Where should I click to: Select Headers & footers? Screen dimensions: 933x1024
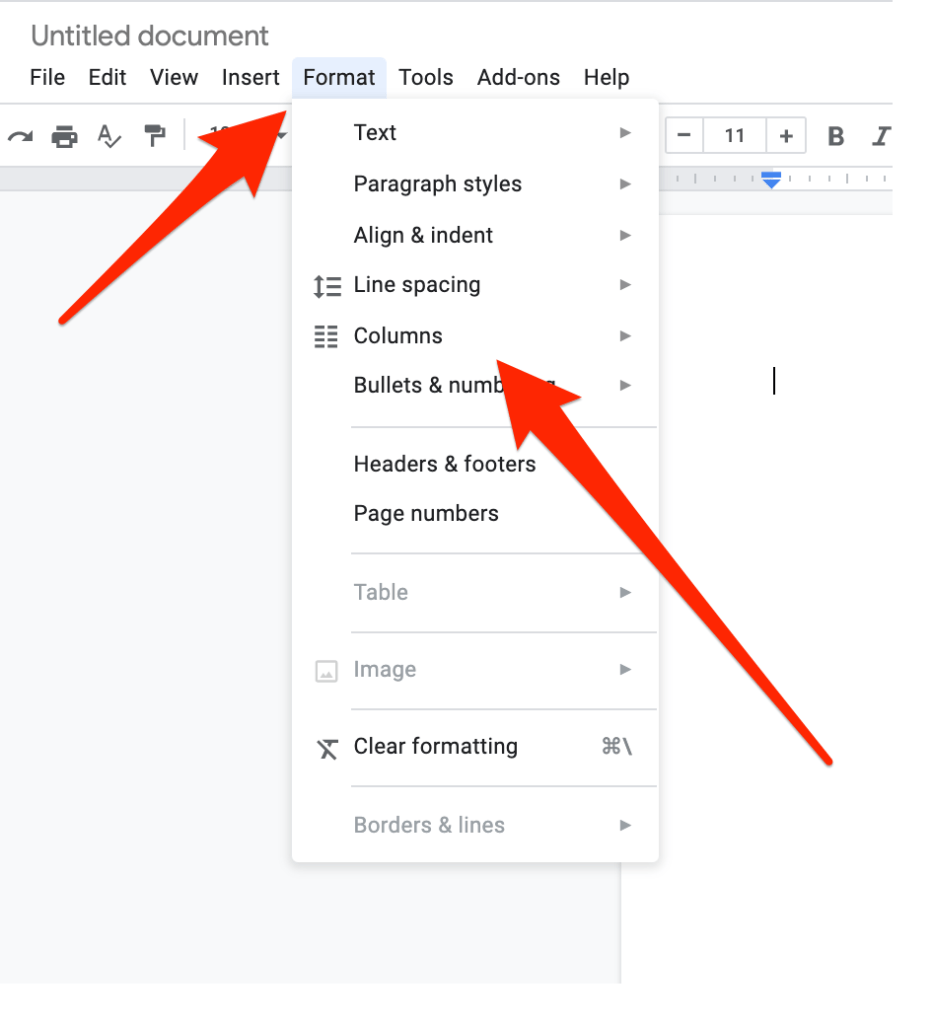coord(444,464)
